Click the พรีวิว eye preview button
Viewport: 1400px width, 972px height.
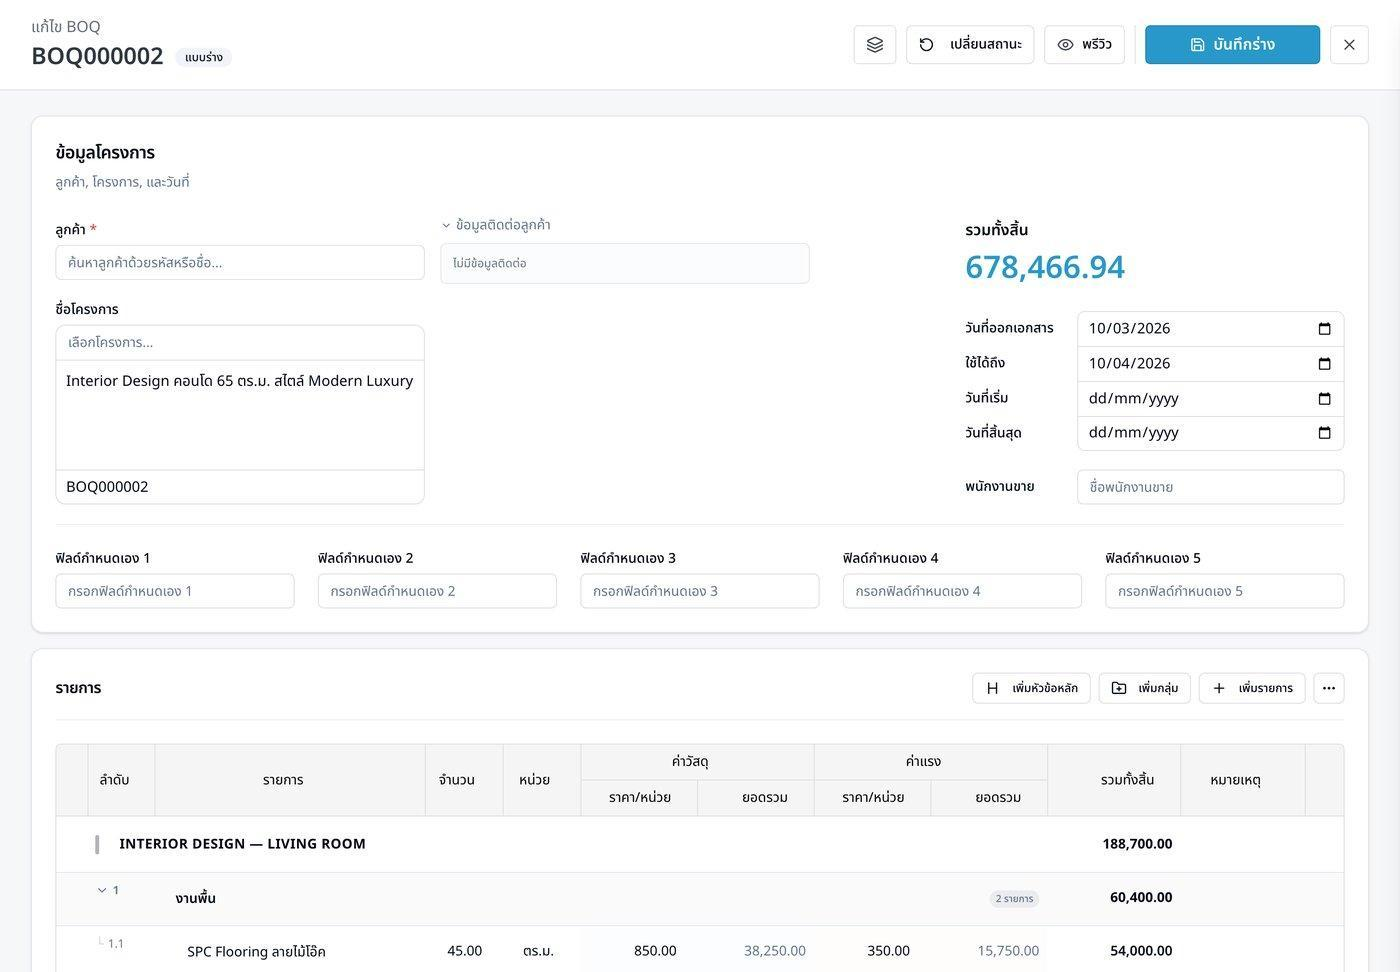tap(1084, 45)
